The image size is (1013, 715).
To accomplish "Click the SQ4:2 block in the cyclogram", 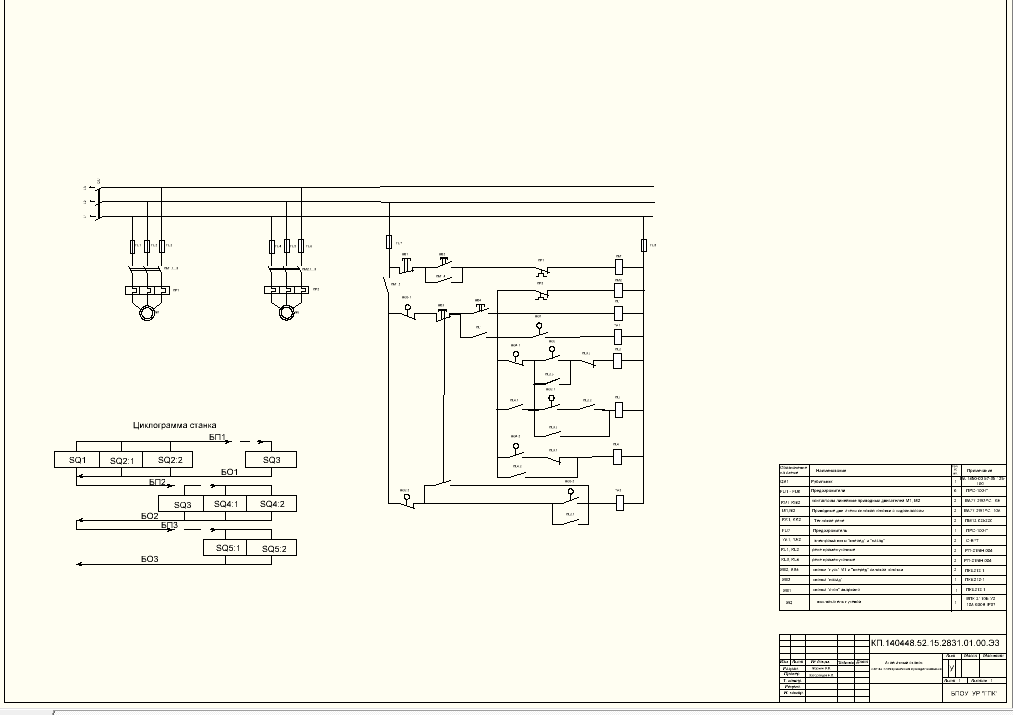I will pos(272,504).
